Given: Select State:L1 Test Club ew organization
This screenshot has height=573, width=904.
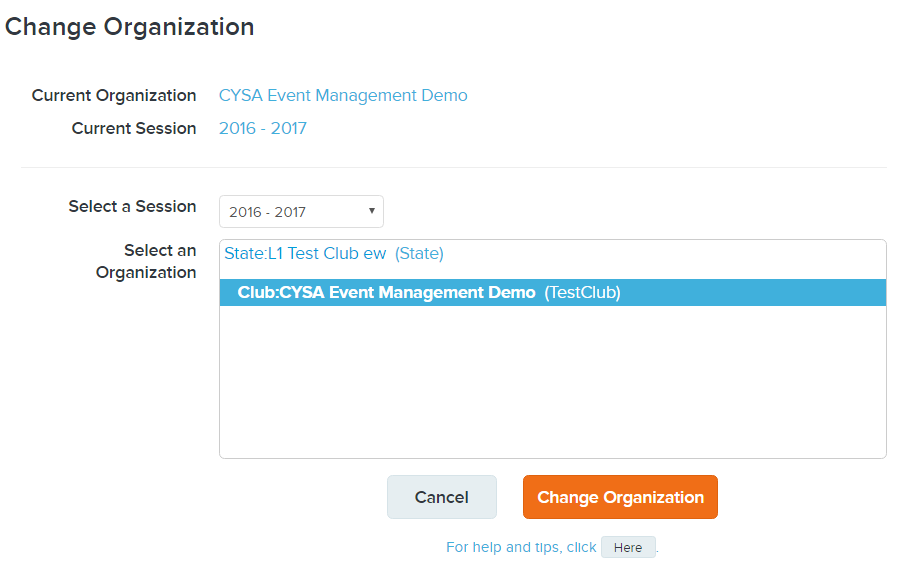Looking at the screenshot, I should [334, 254].
